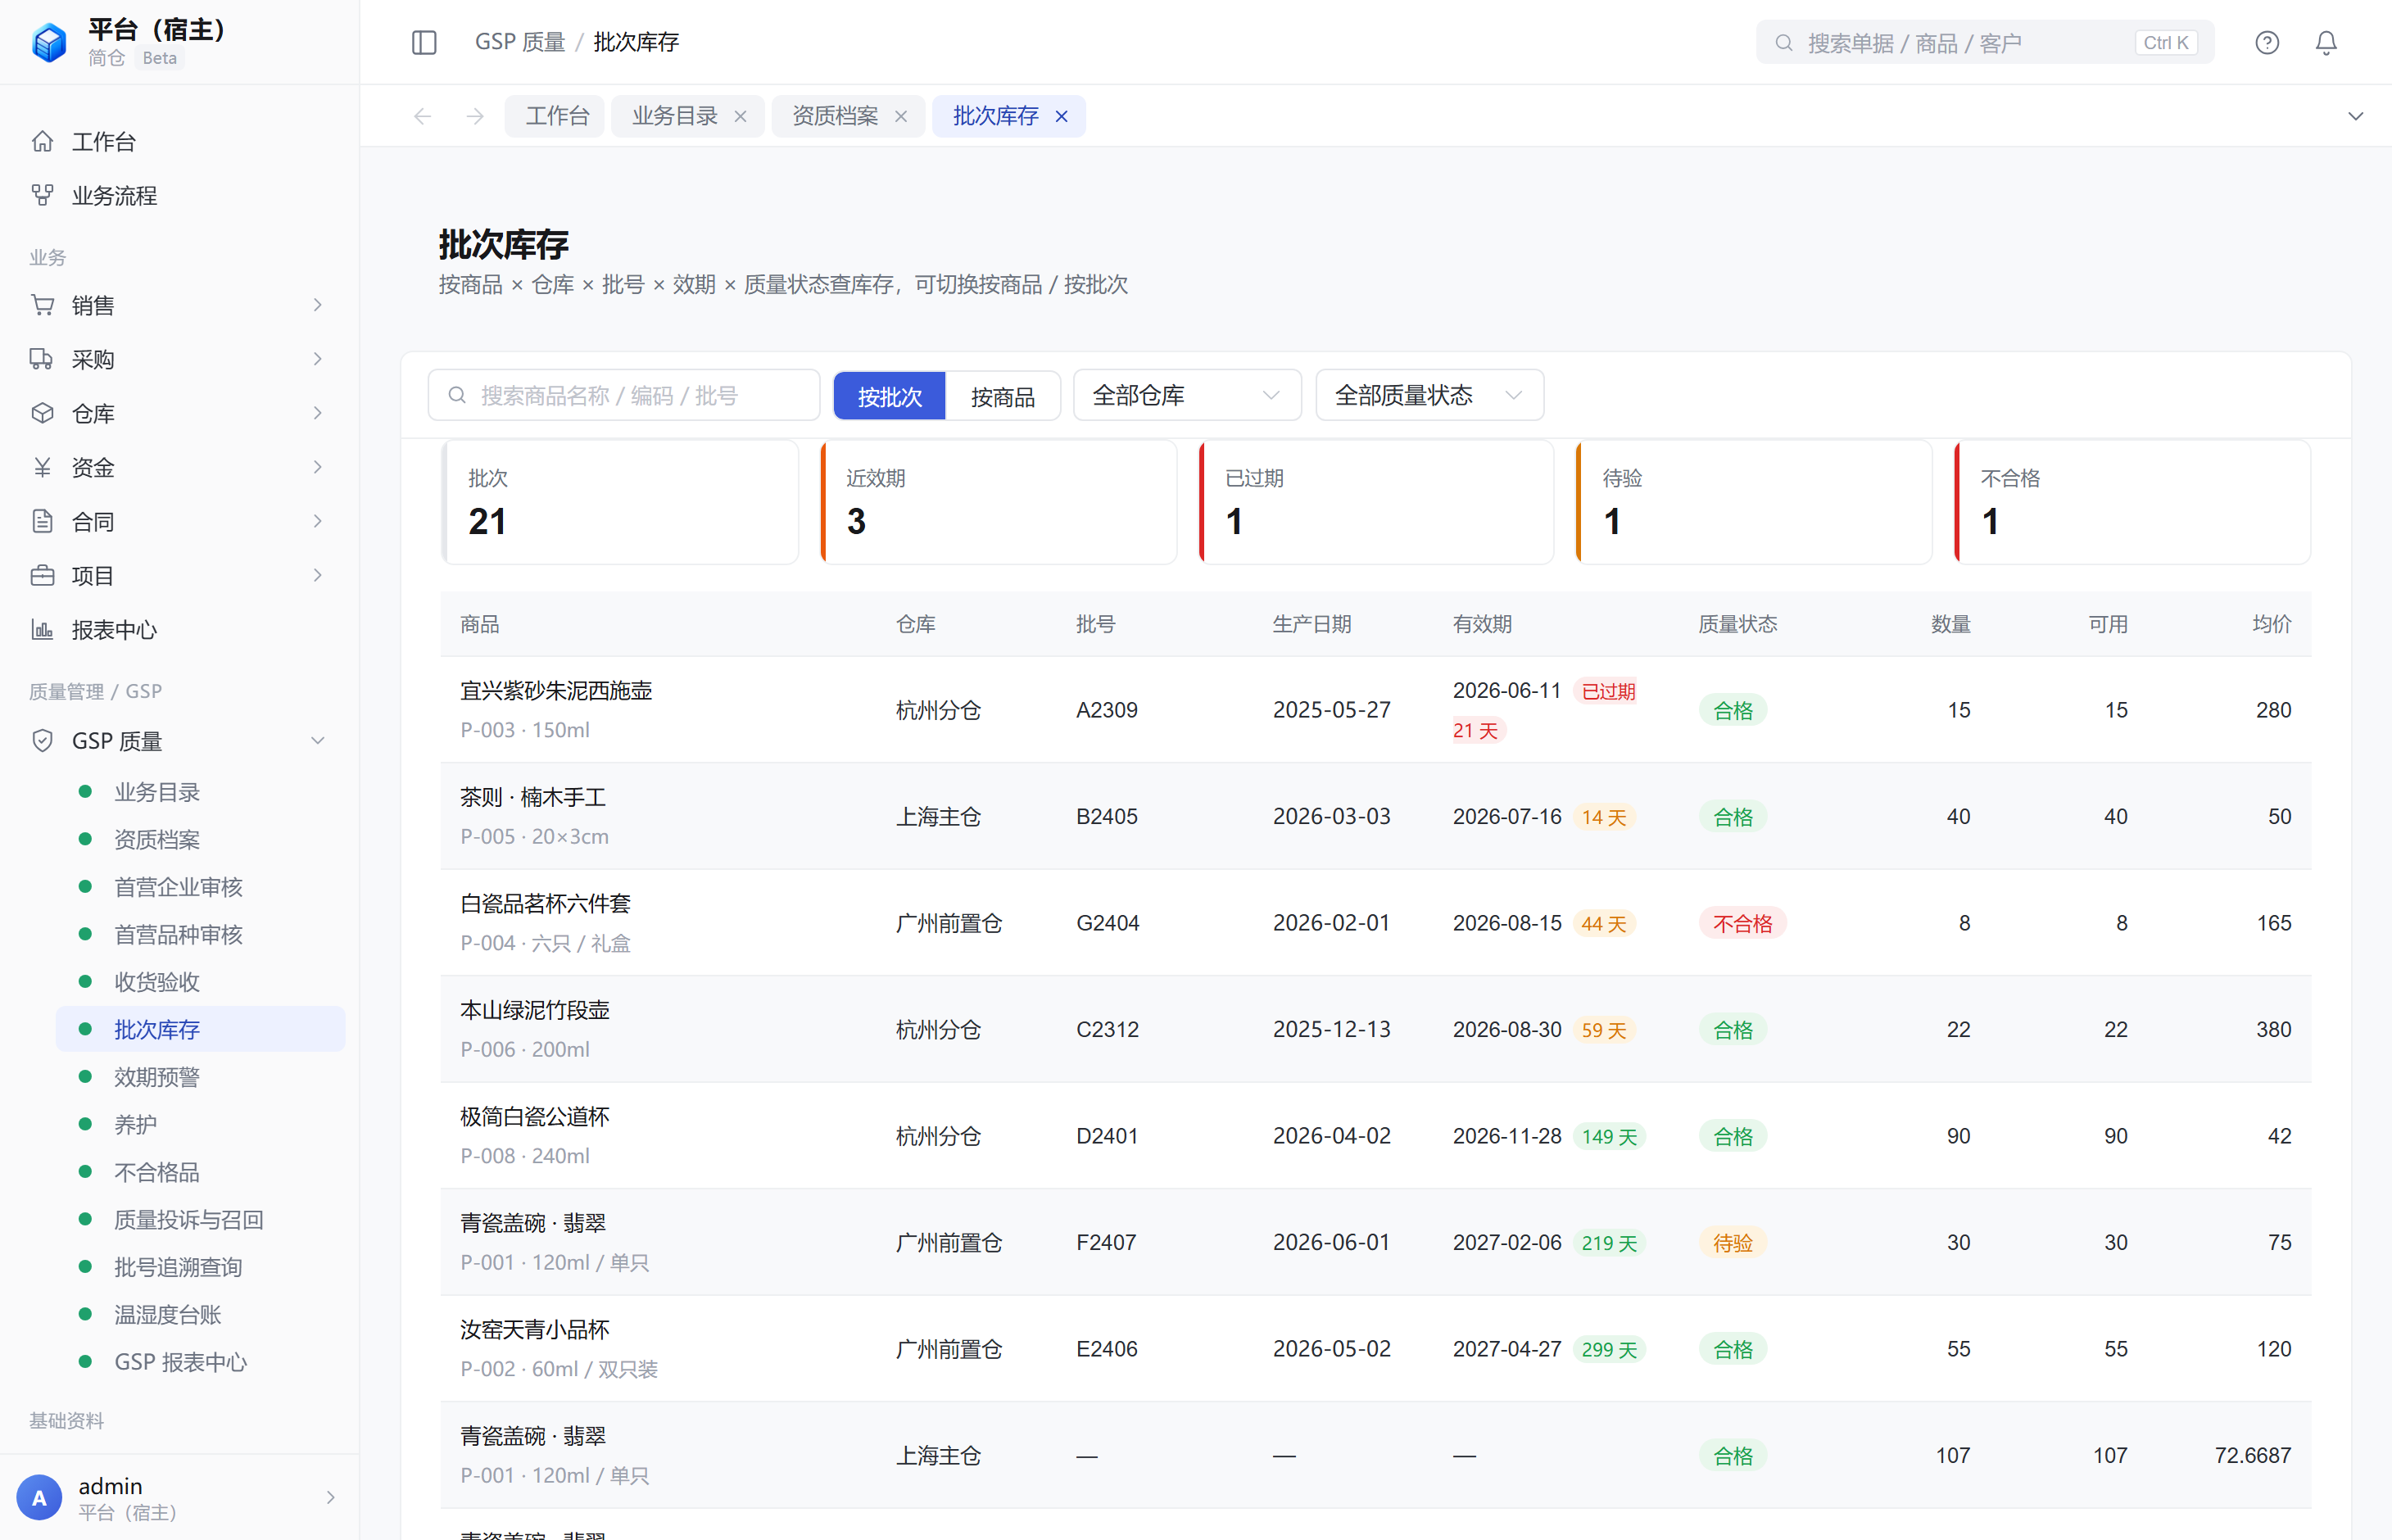This screenshot has height=1540, width=2392.
Task: Toggle the sidebar collapse icon
Action: (424, 42)
